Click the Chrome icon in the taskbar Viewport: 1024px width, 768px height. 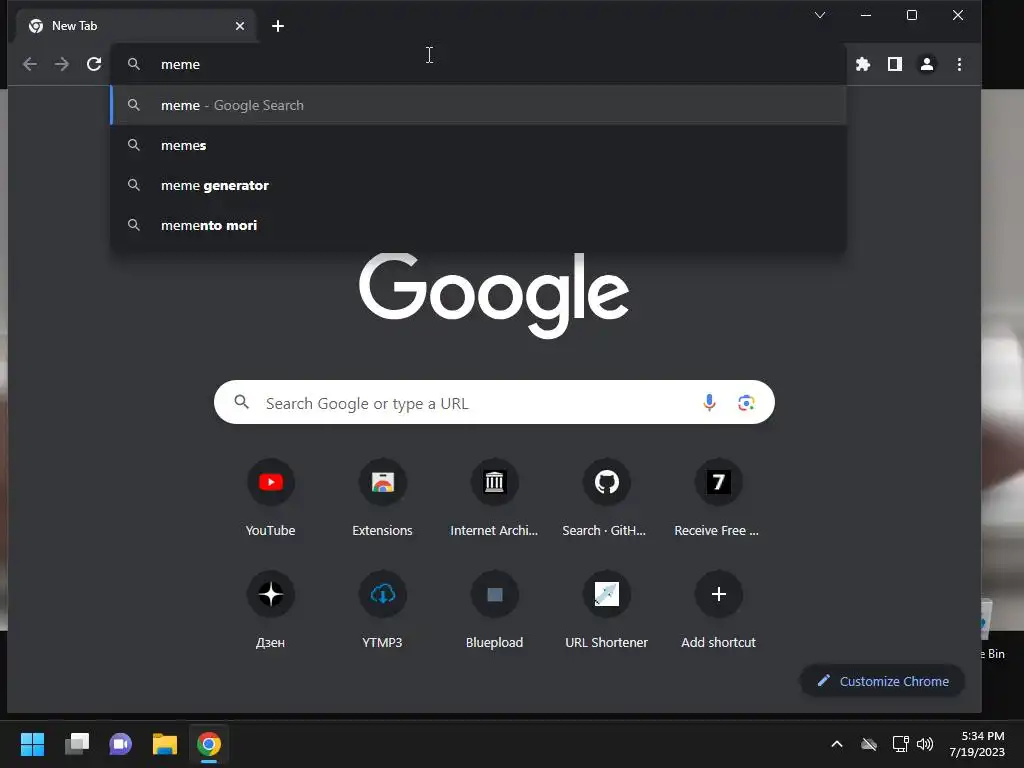point(209,744)
